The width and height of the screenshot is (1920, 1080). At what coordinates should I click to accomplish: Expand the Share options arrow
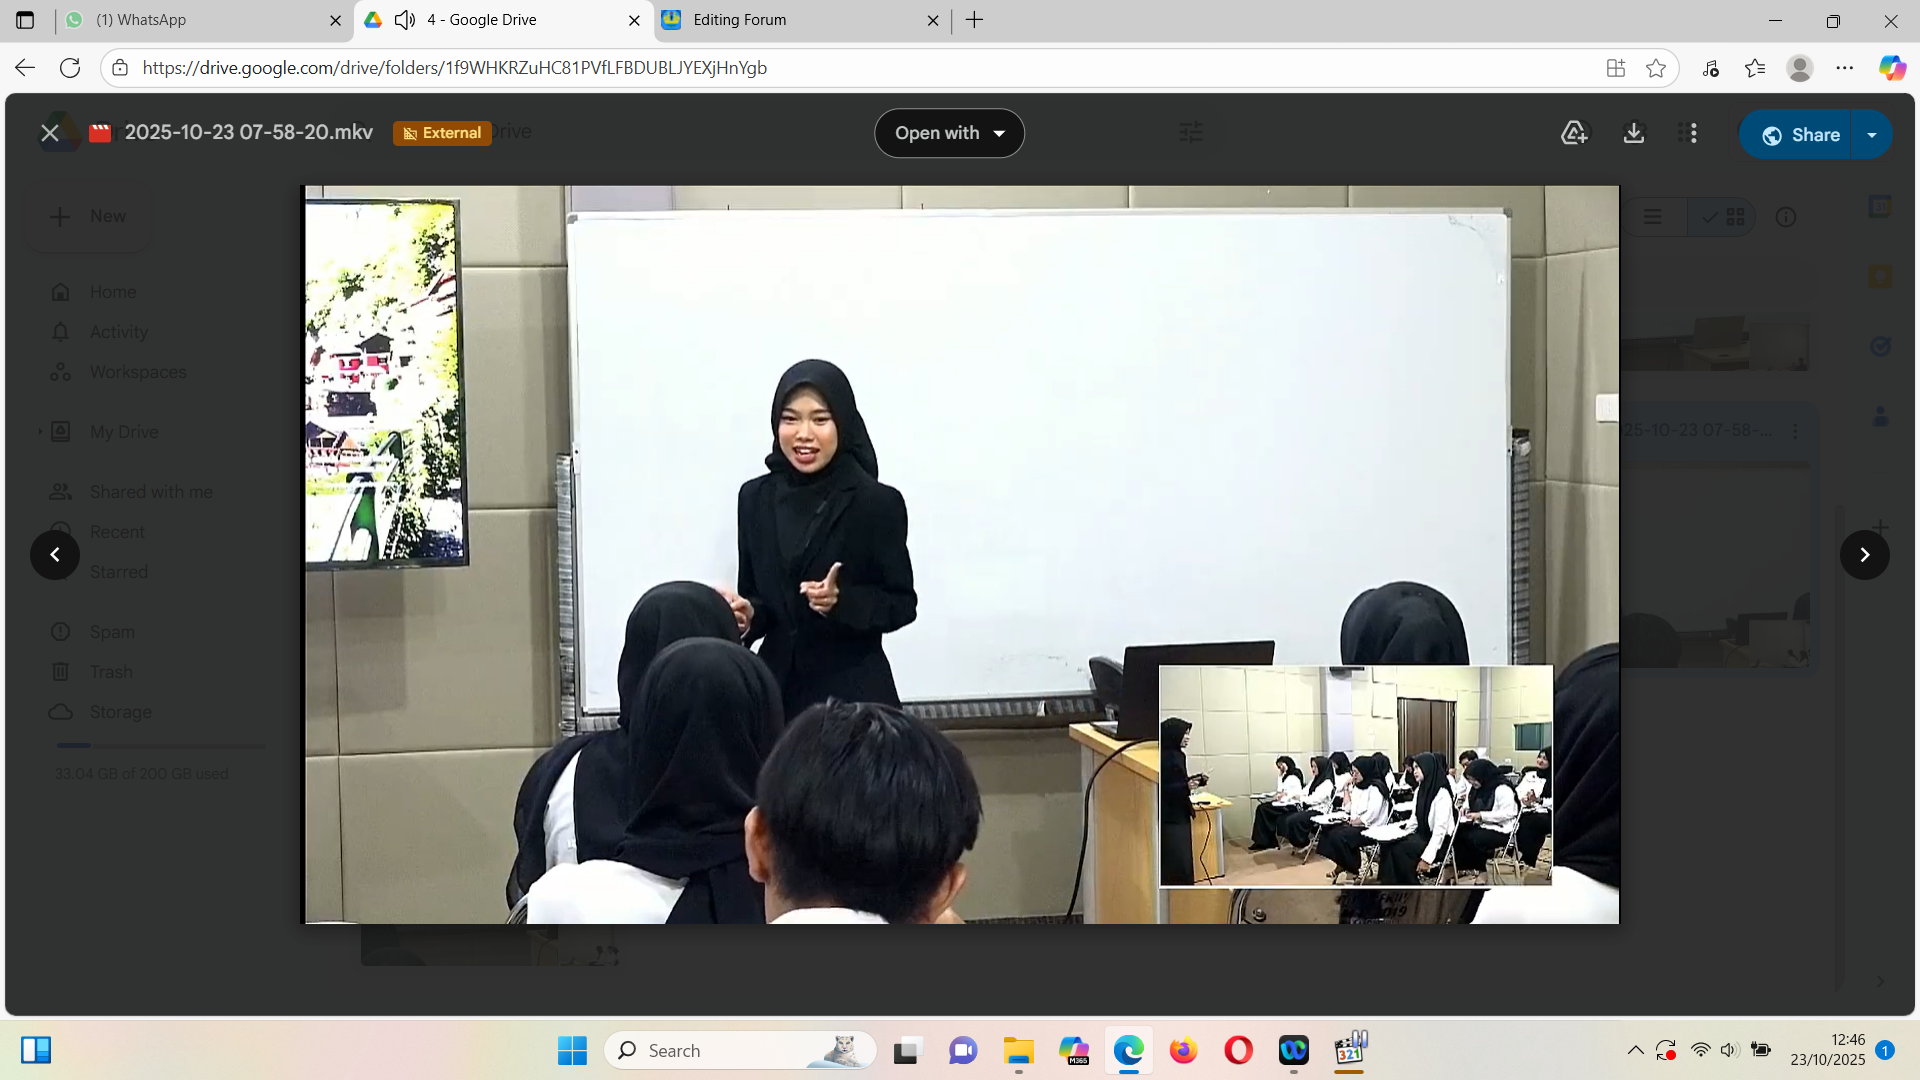(1872, 135)
